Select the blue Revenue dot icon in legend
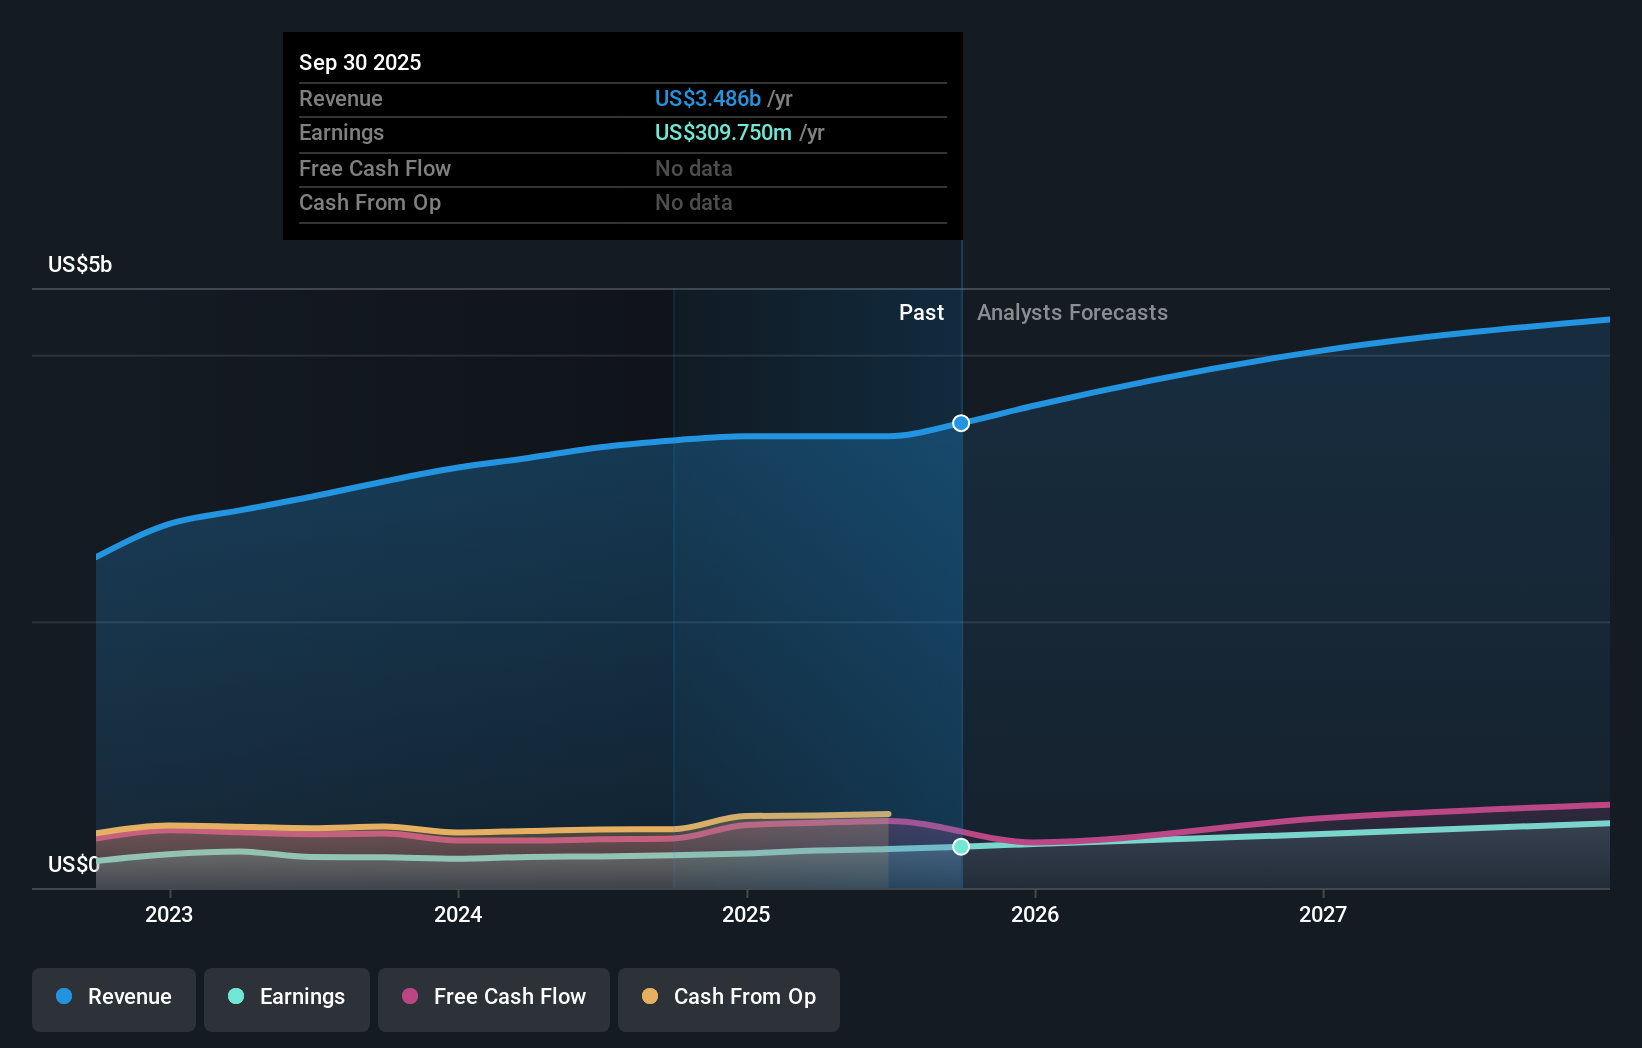Viewport: 1642px width, 1048px height. pos(62,997)
